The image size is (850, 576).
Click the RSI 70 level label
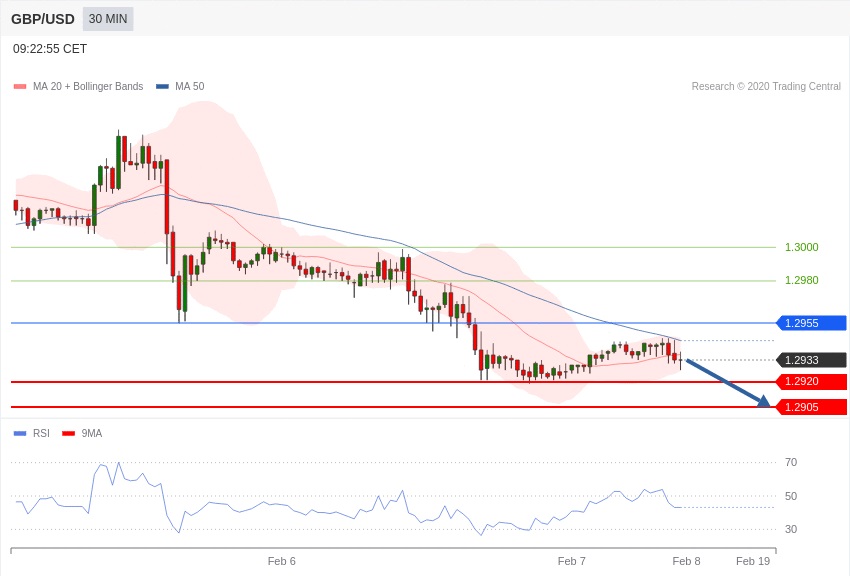[791, 462]
